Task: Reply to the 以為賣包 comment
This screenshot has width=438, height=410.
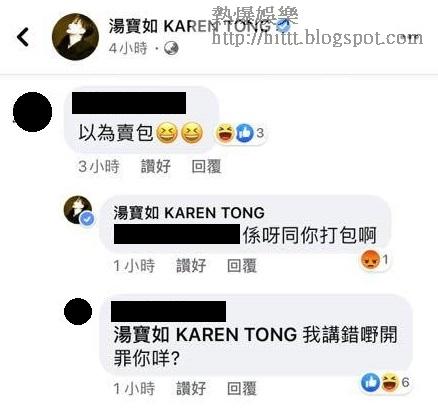Action: (207, 166)
